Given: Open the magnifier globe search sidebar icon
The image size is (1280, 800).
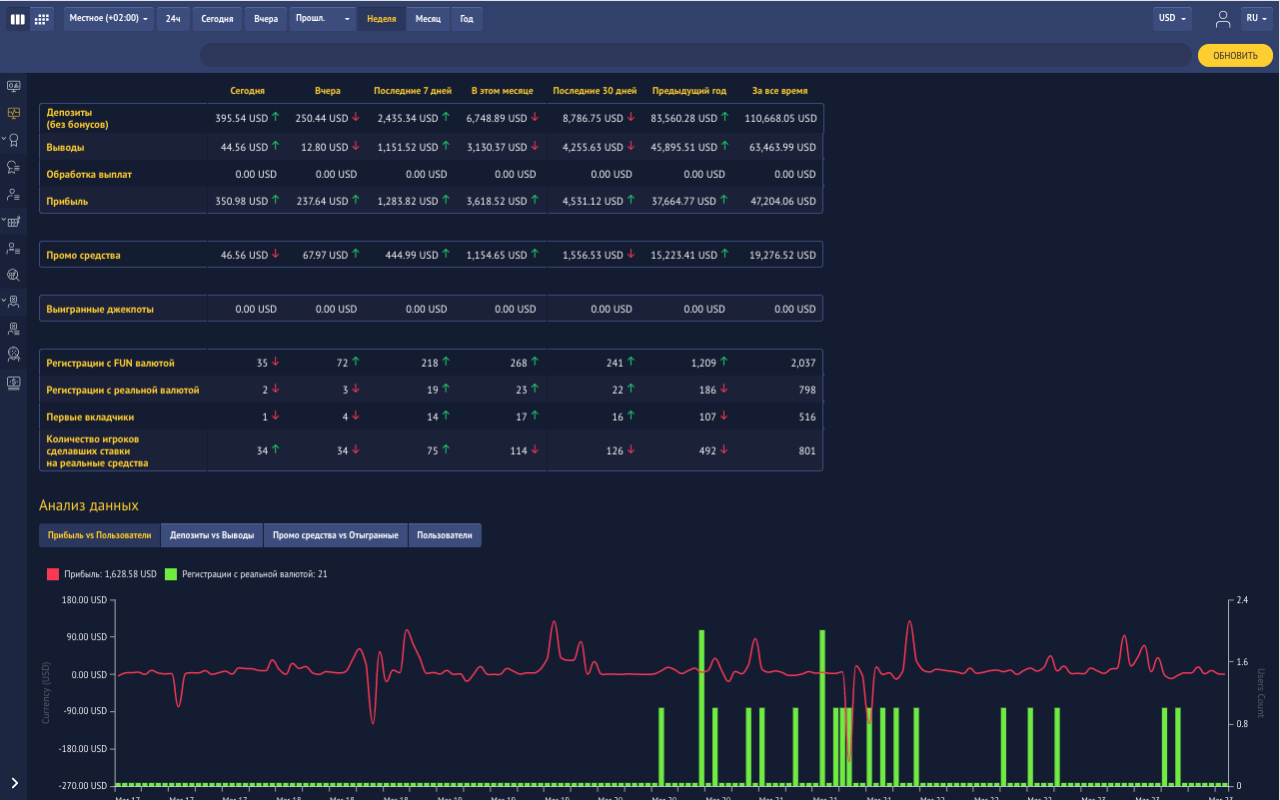Looking at the screenshot, I should point(13,275).
